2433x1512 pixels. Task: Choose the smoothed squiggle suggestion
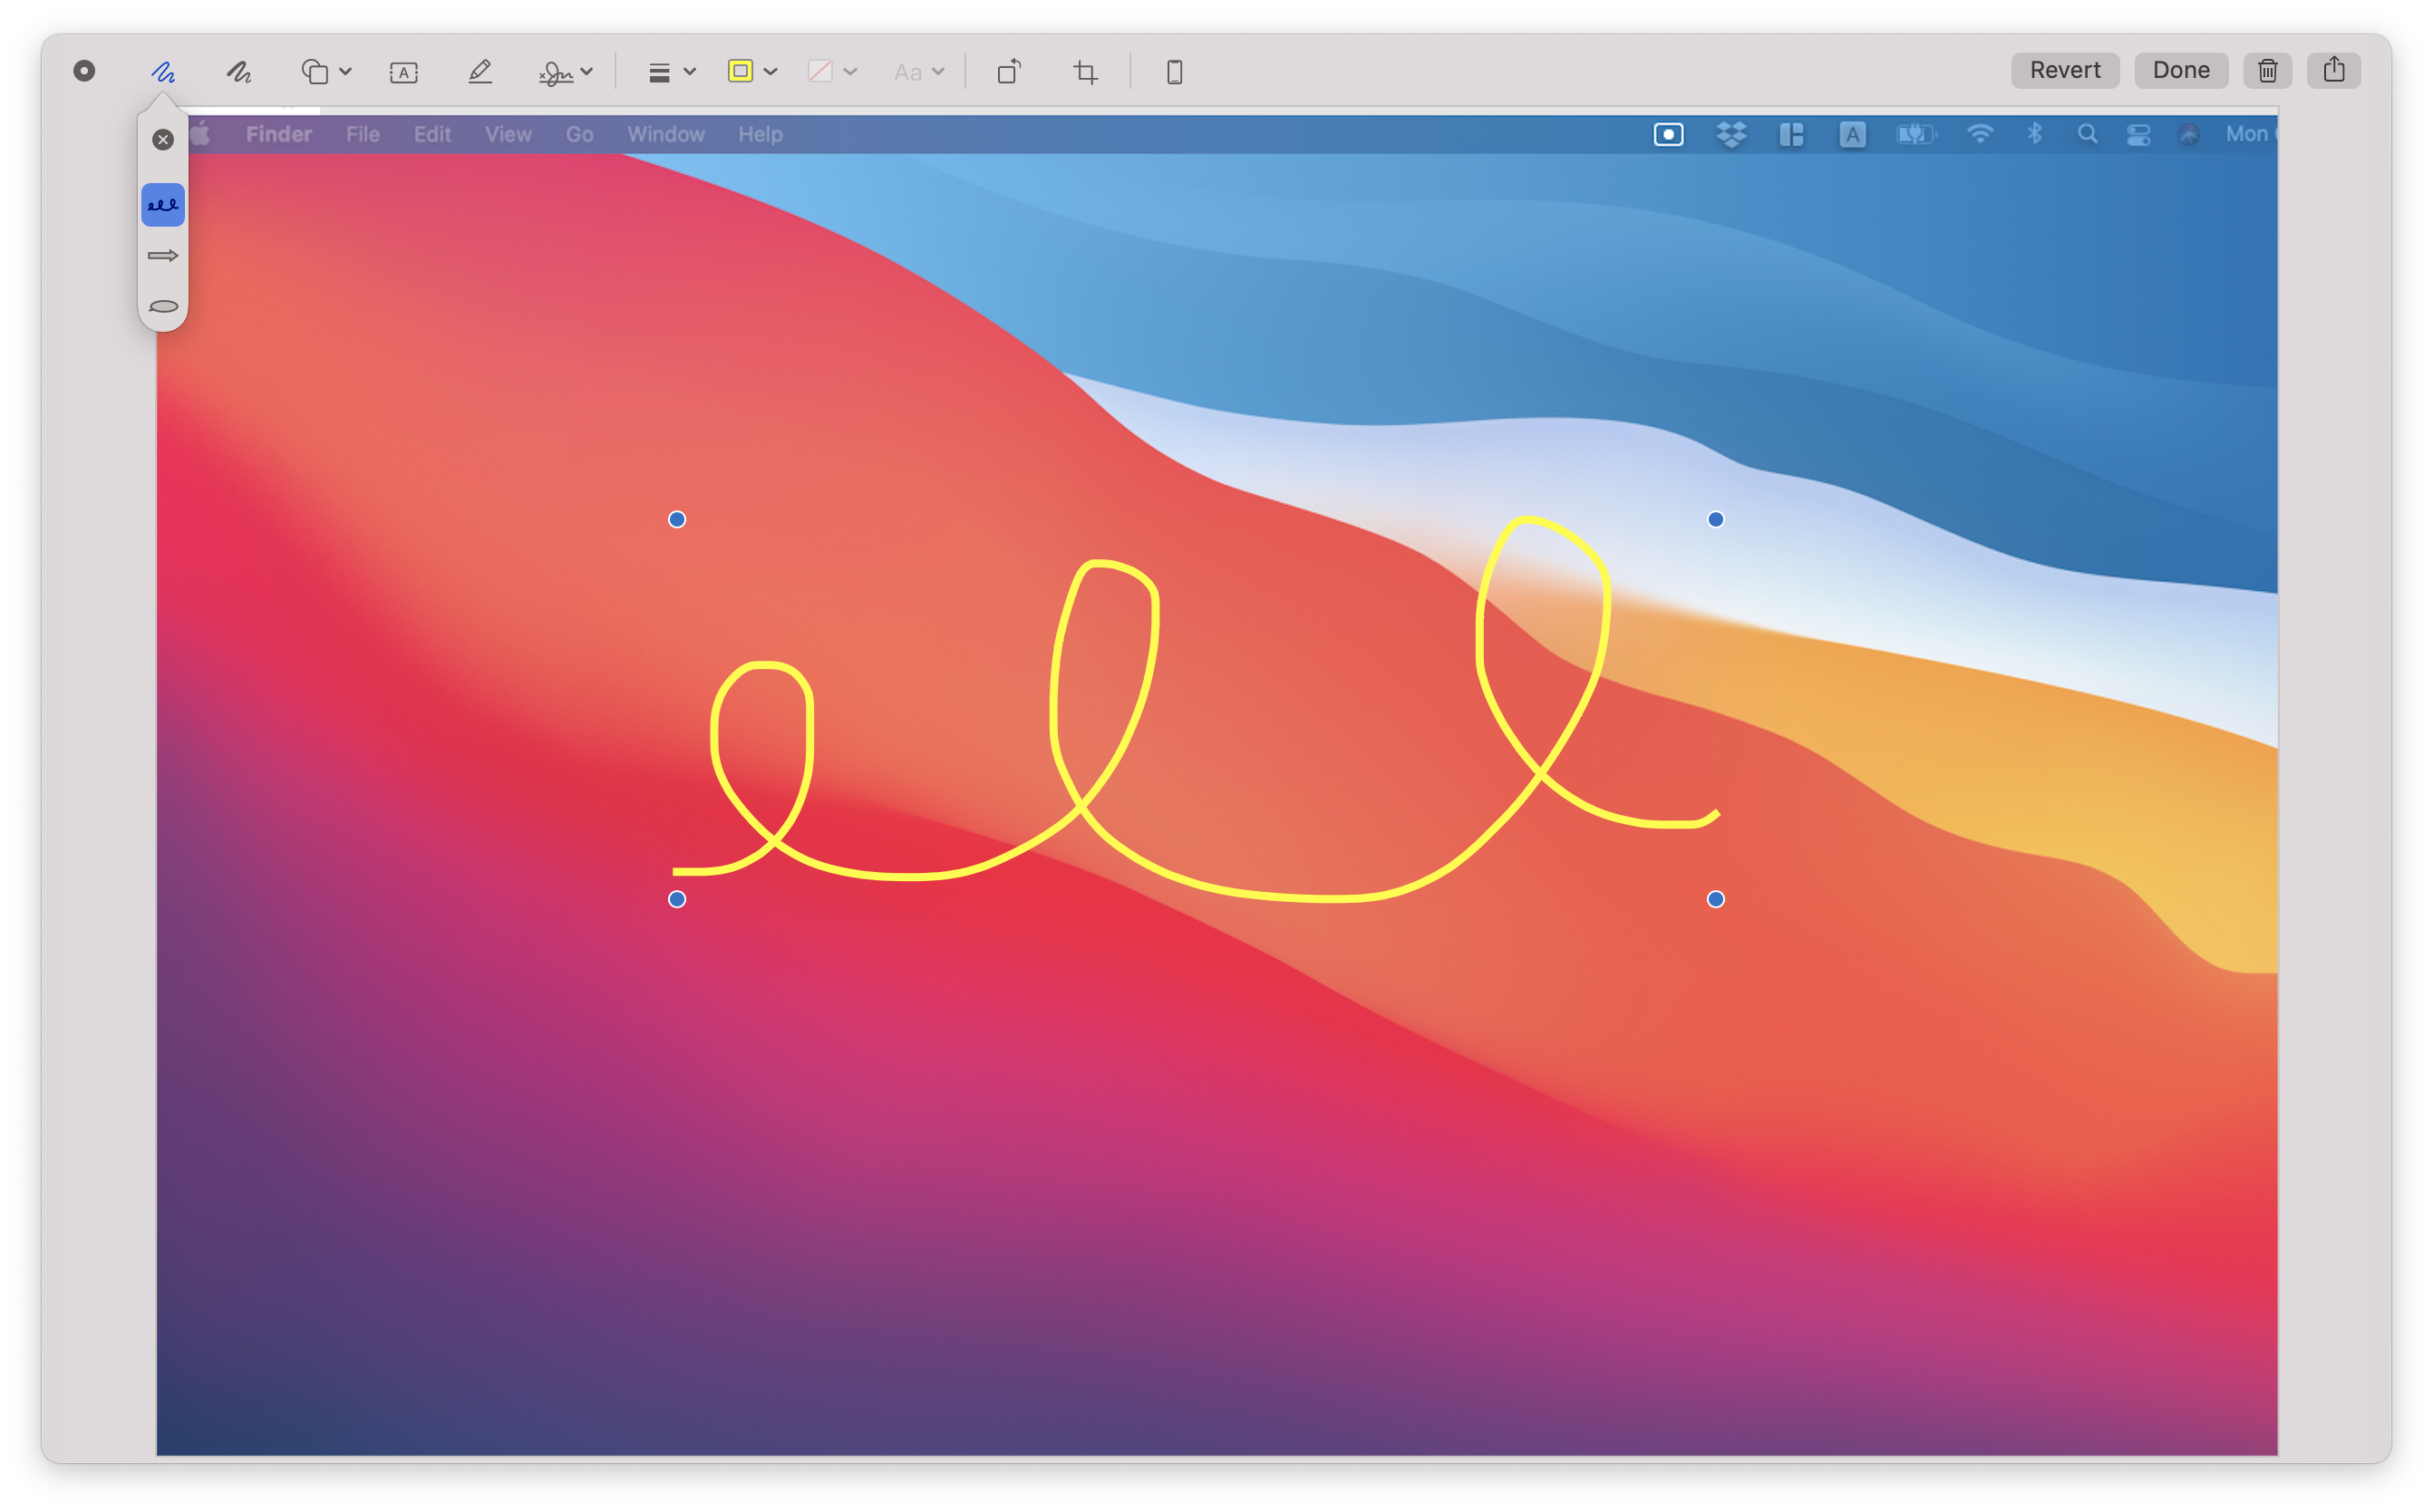(x=163, y=205)
